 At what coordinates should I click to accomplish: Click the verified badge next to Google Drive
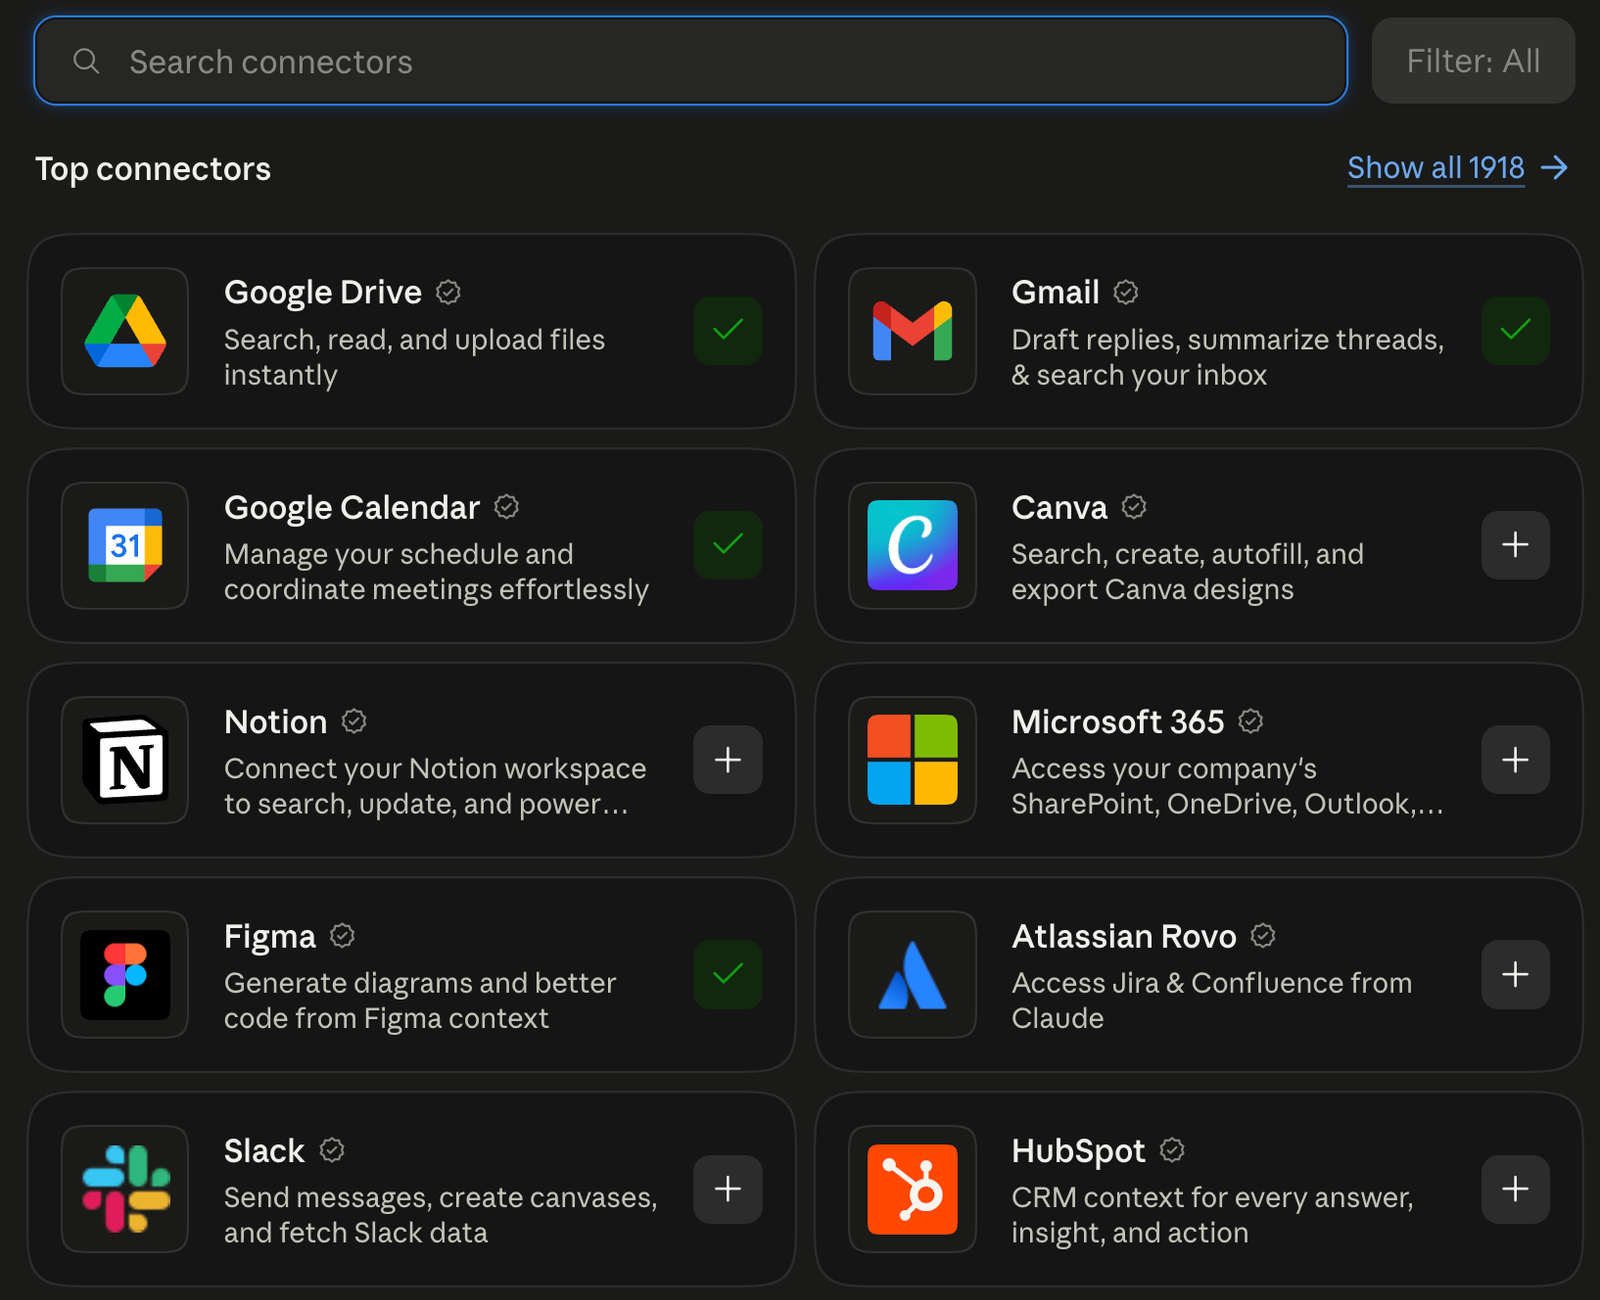[449, 292]
